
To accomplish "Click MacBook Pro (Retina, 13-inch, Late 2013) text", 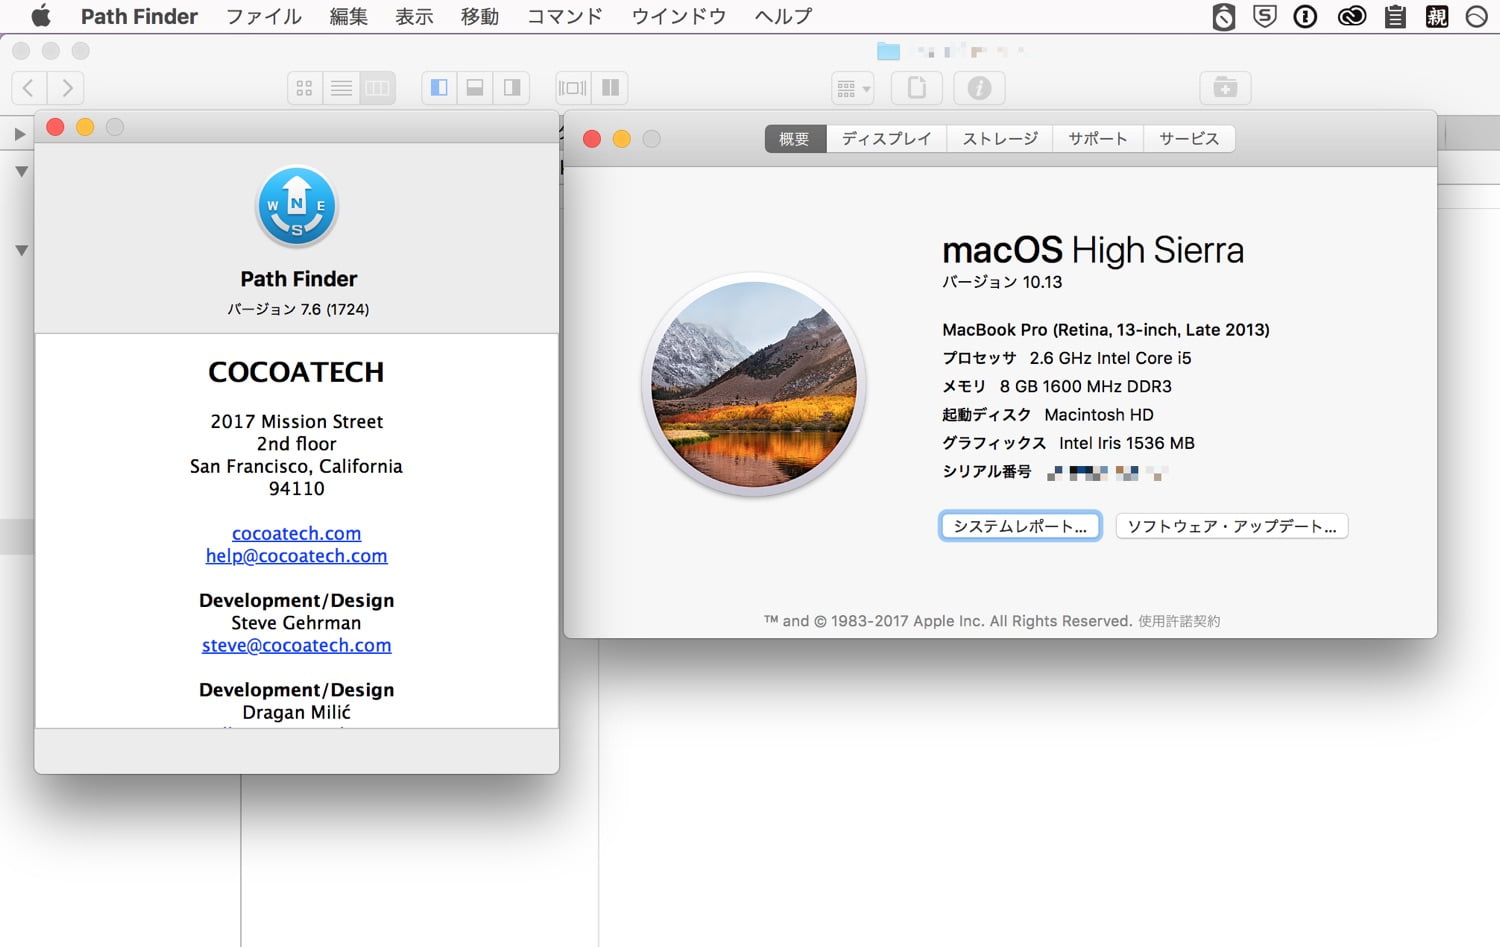I will point(1106,330).
